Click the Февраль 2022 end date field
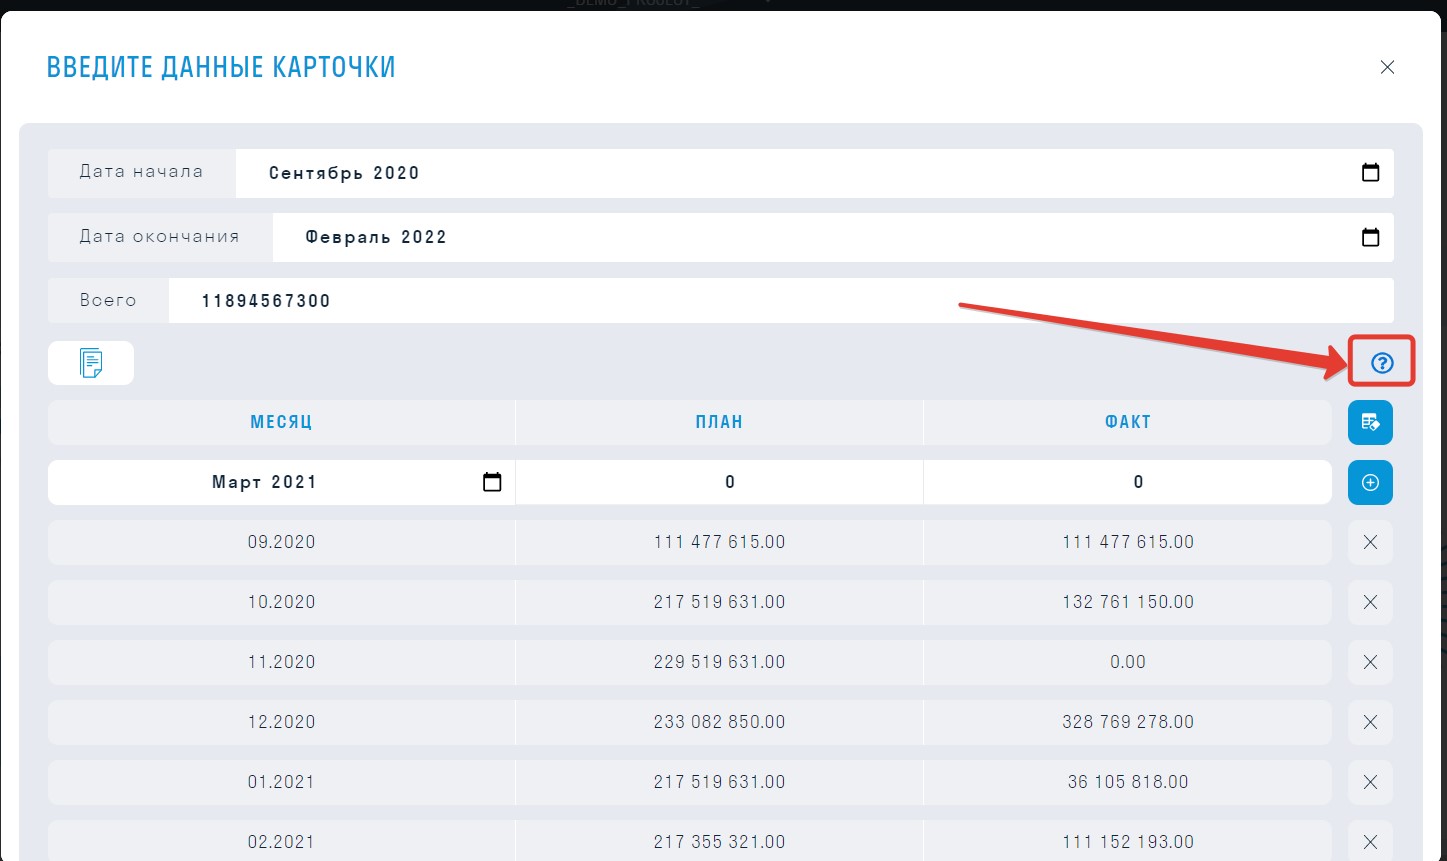 833,237
